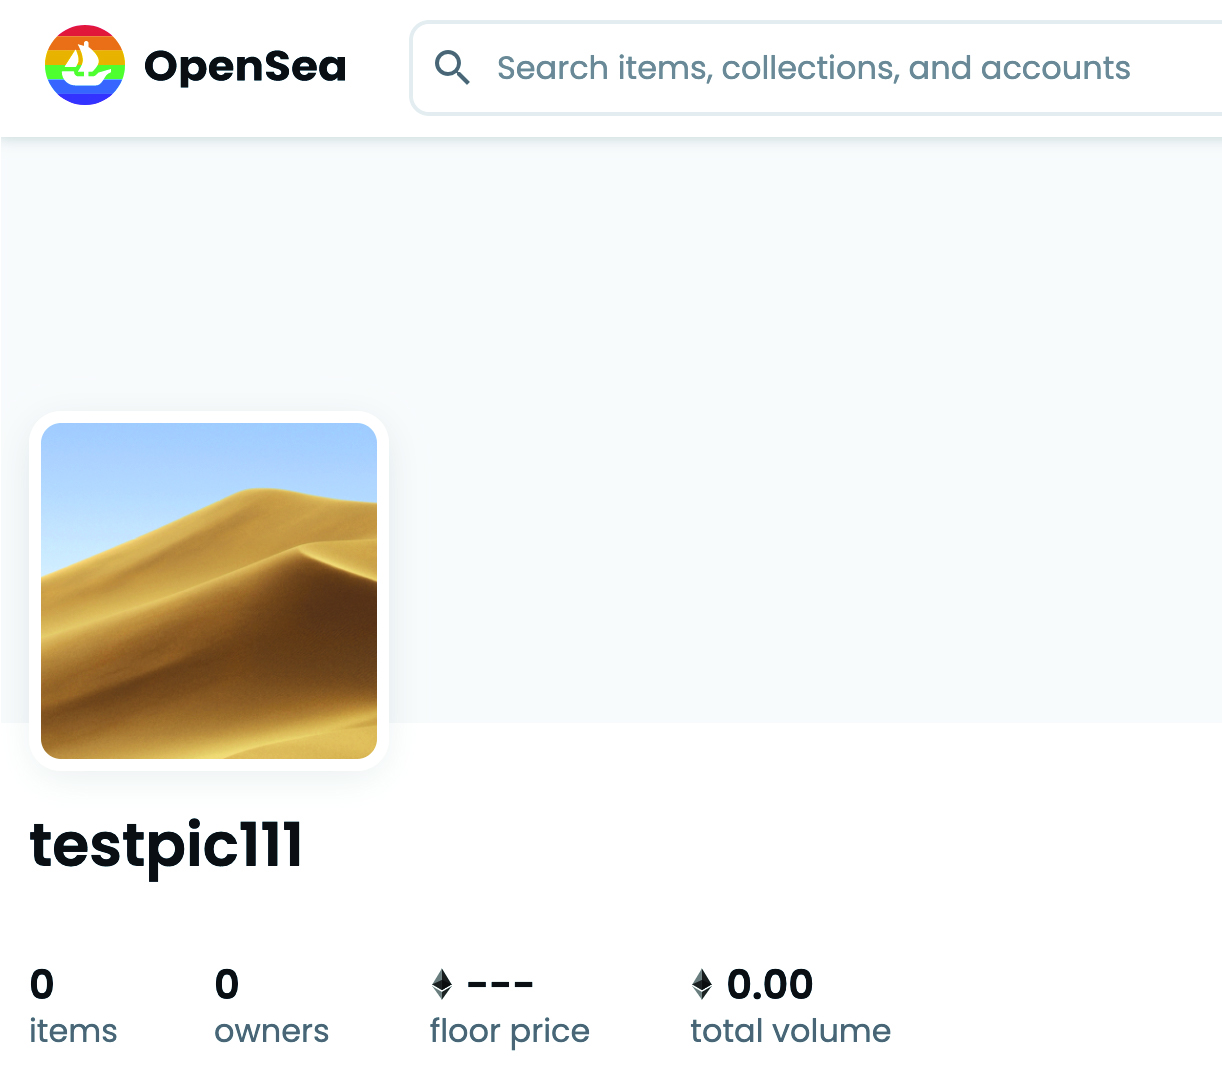Click the "owners" stat label
Viewport: 1222px width, 1076px height.
(271, 1031)
